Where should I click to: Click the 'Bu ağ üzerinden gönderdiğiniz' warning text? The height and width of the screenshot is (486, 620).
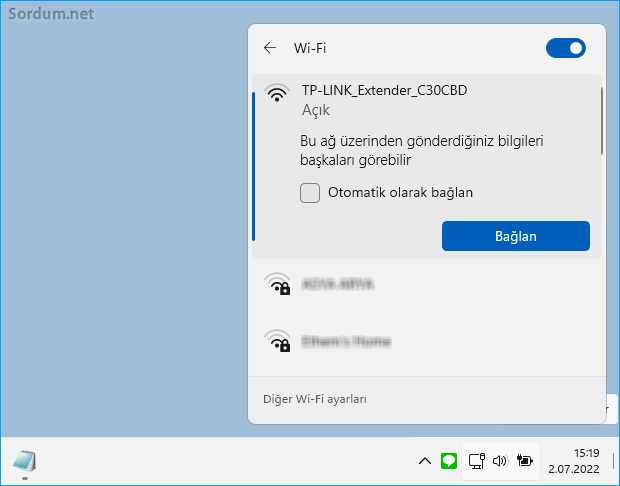(x=422, y=150)
